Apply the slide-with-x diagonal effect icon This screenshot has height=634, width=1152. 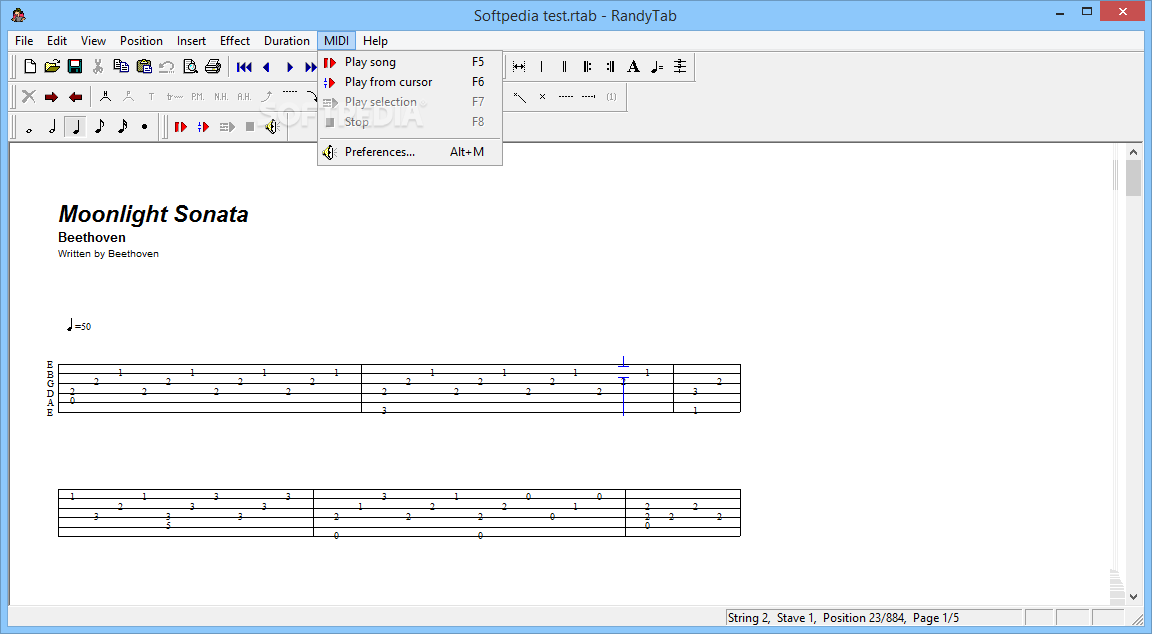[x=519, y=96]
